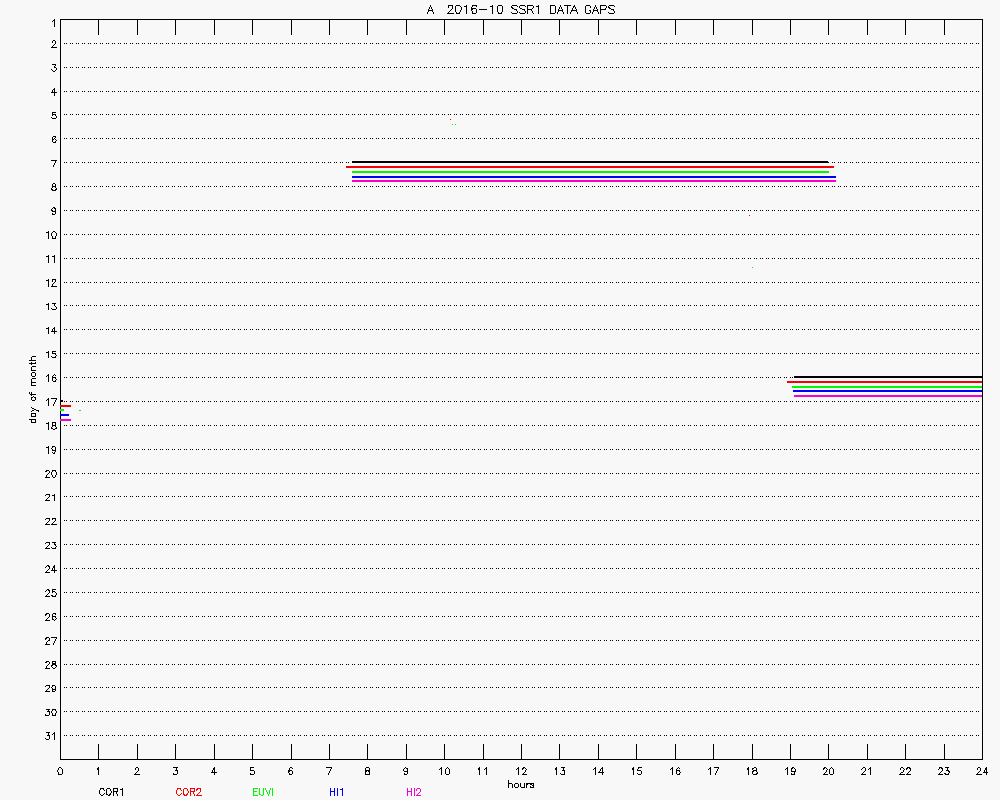Select the magenta HI2 legend label
Screen dimensions: 1000x800
(414, 792)
